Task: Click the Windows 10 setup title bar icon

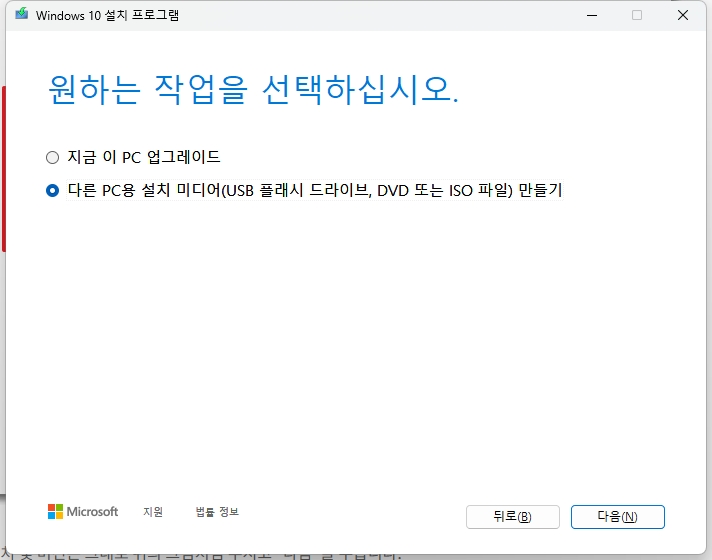Action: pos(21,15)
